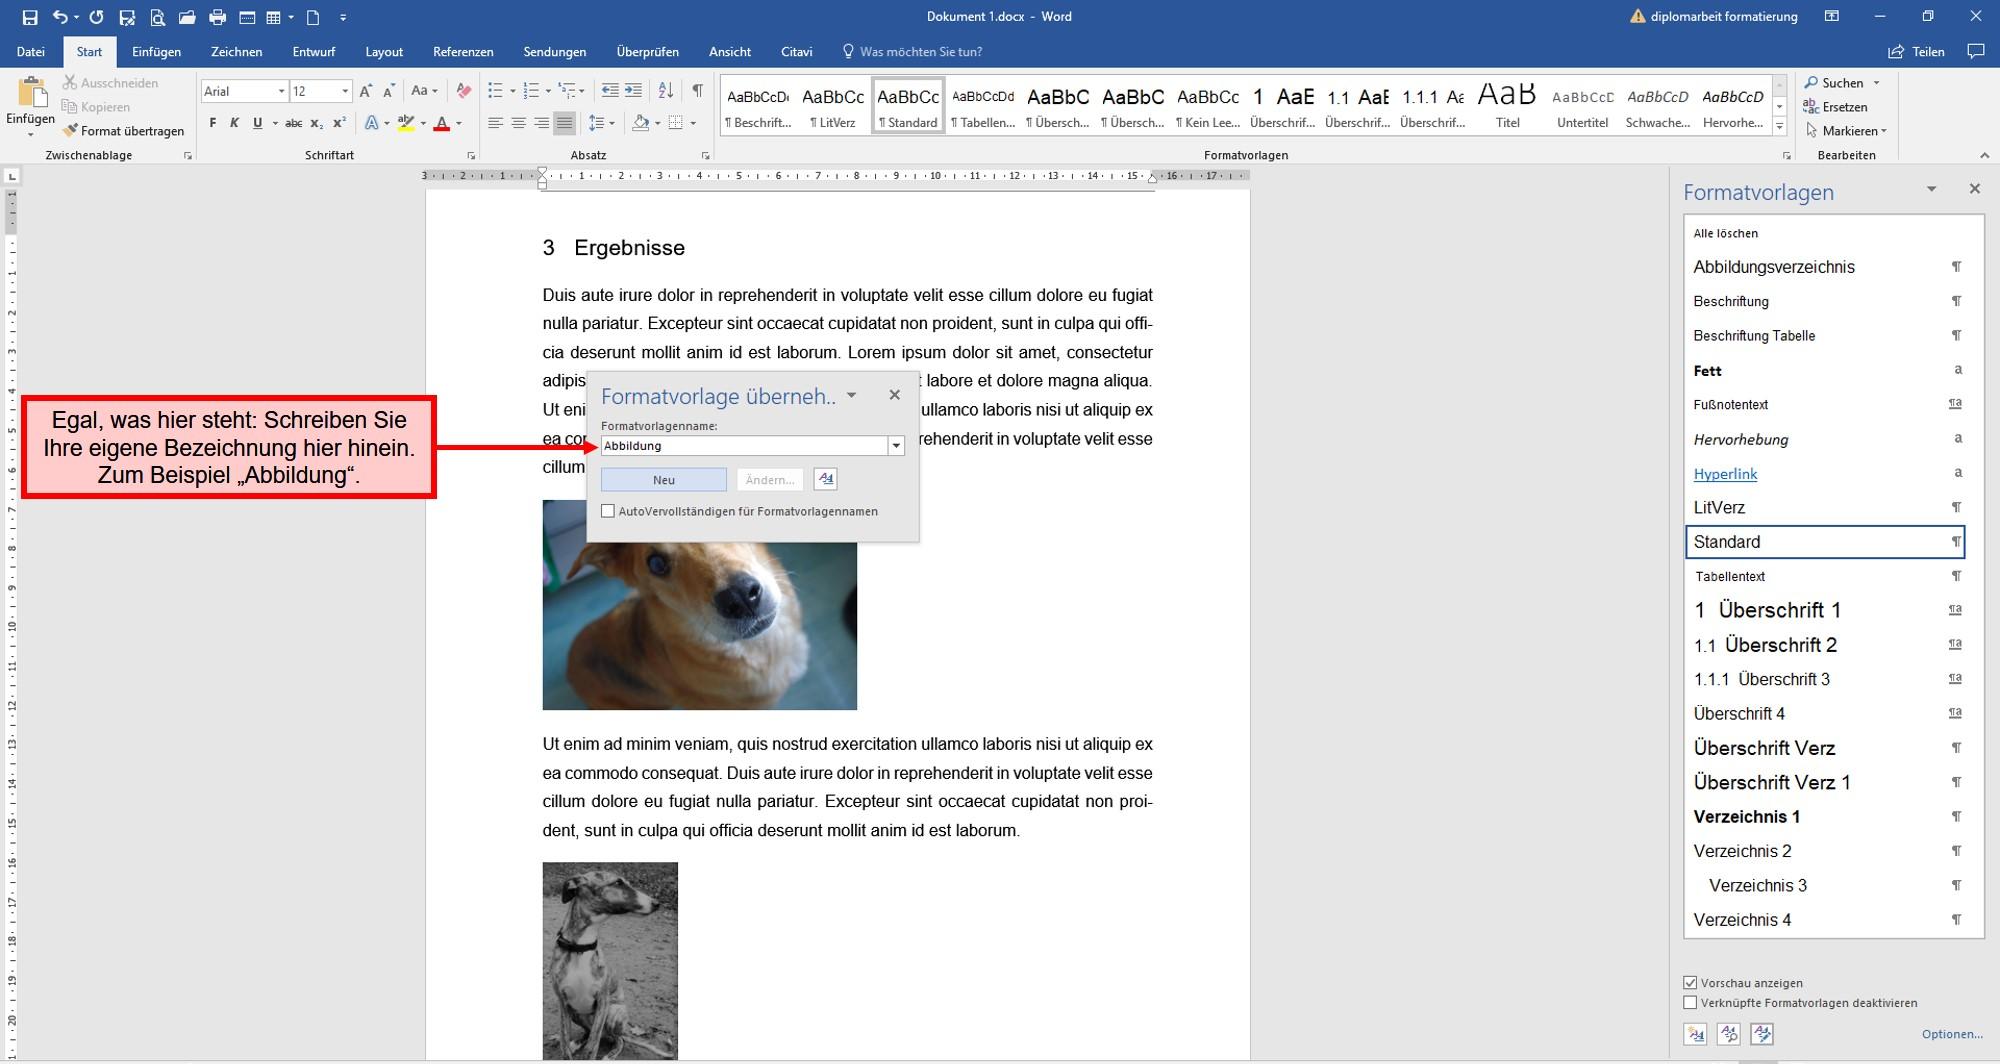2000x1064 pixels.
Task: Open the font size dropdown
Action: click(x=345, y=90)
